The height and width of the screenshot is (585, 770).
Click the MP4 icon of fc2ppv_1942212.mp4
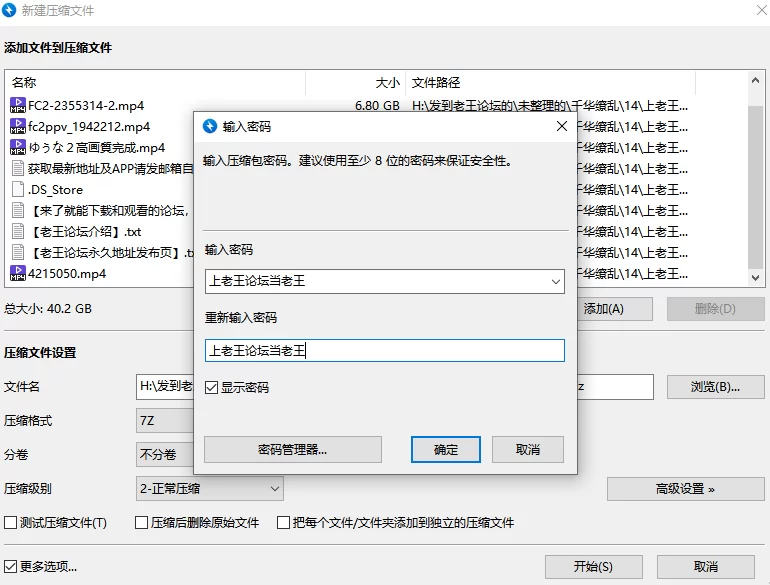[x=18, y=126]
